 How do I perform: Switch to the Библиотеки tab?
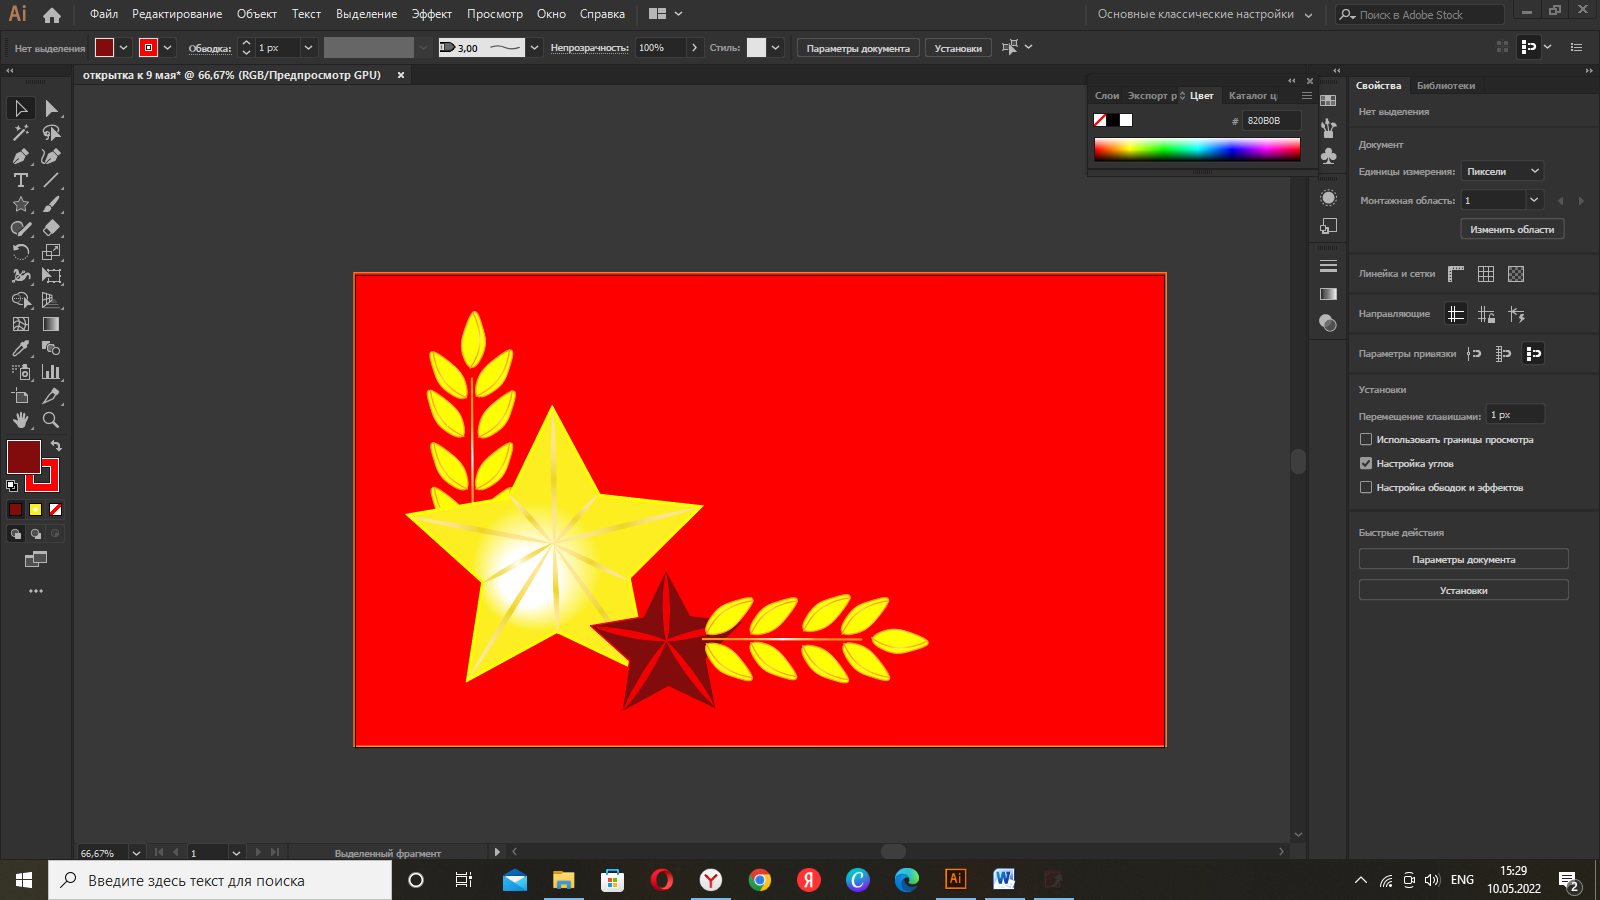tap(1445, 86)
